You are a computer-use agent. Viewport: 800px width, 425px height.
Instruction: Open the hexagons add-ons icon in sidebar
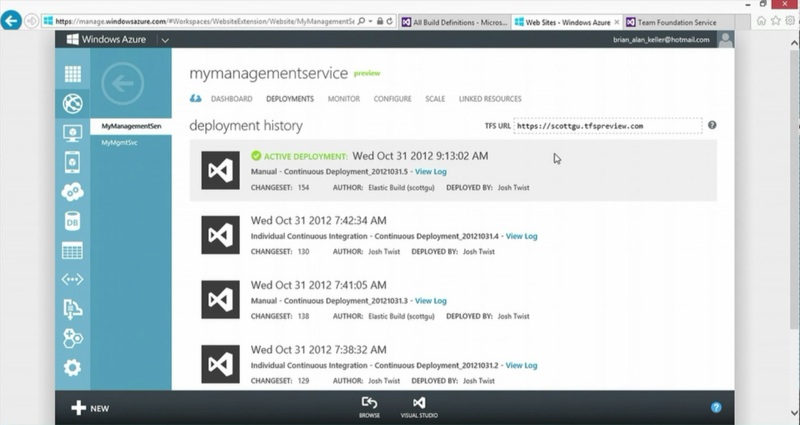[72, 338]
